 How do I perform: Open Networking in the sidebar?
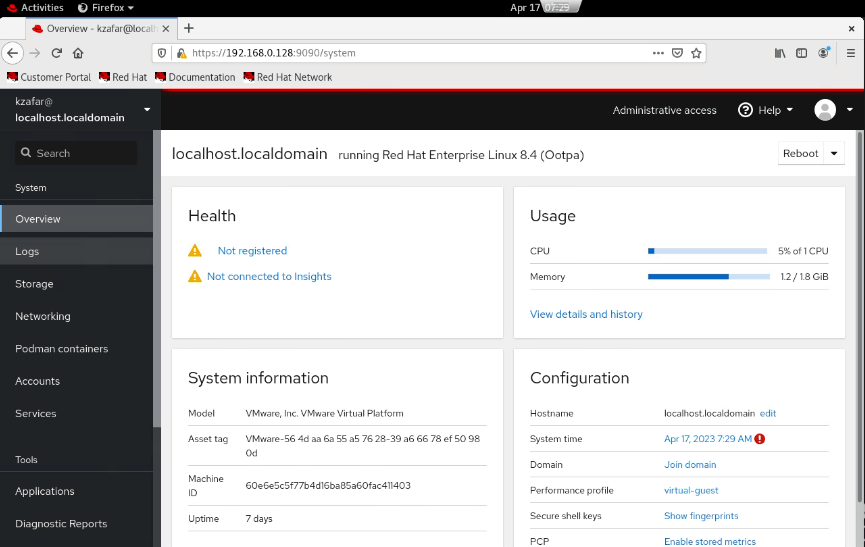[76, 316]
